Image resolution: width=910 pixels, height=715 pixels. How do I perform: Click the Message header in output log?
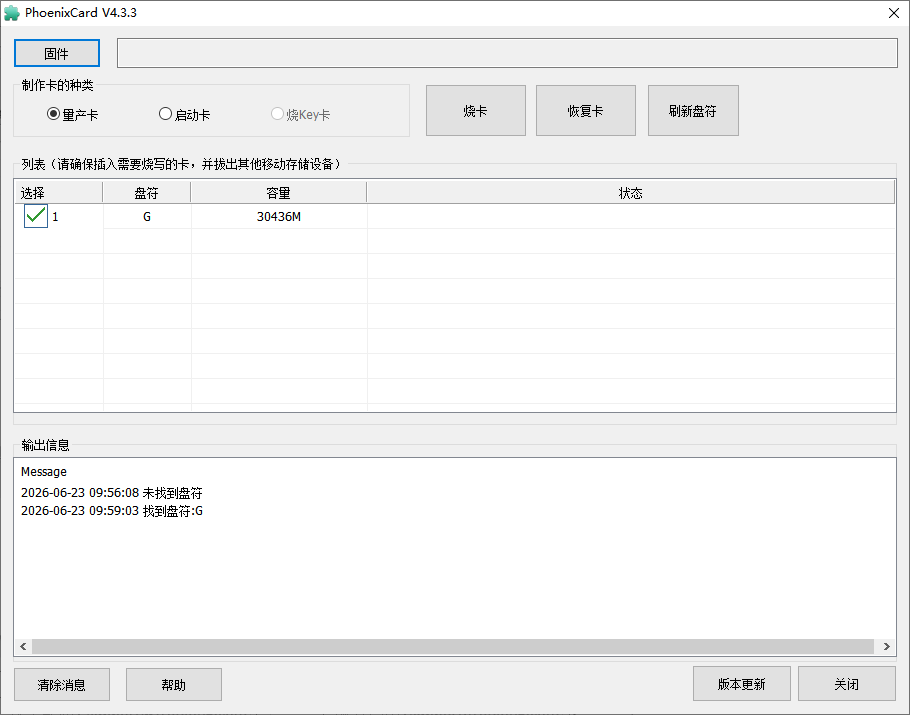pyautogui.click(x=44, y=472)
